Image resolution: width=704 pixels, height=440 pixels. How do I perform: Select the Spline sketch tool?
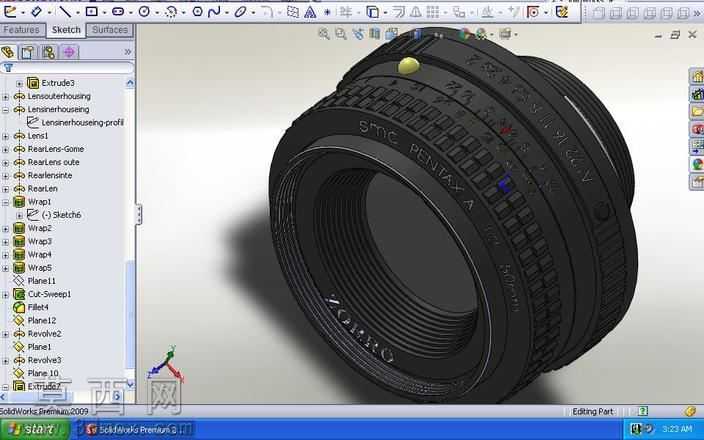214,12
